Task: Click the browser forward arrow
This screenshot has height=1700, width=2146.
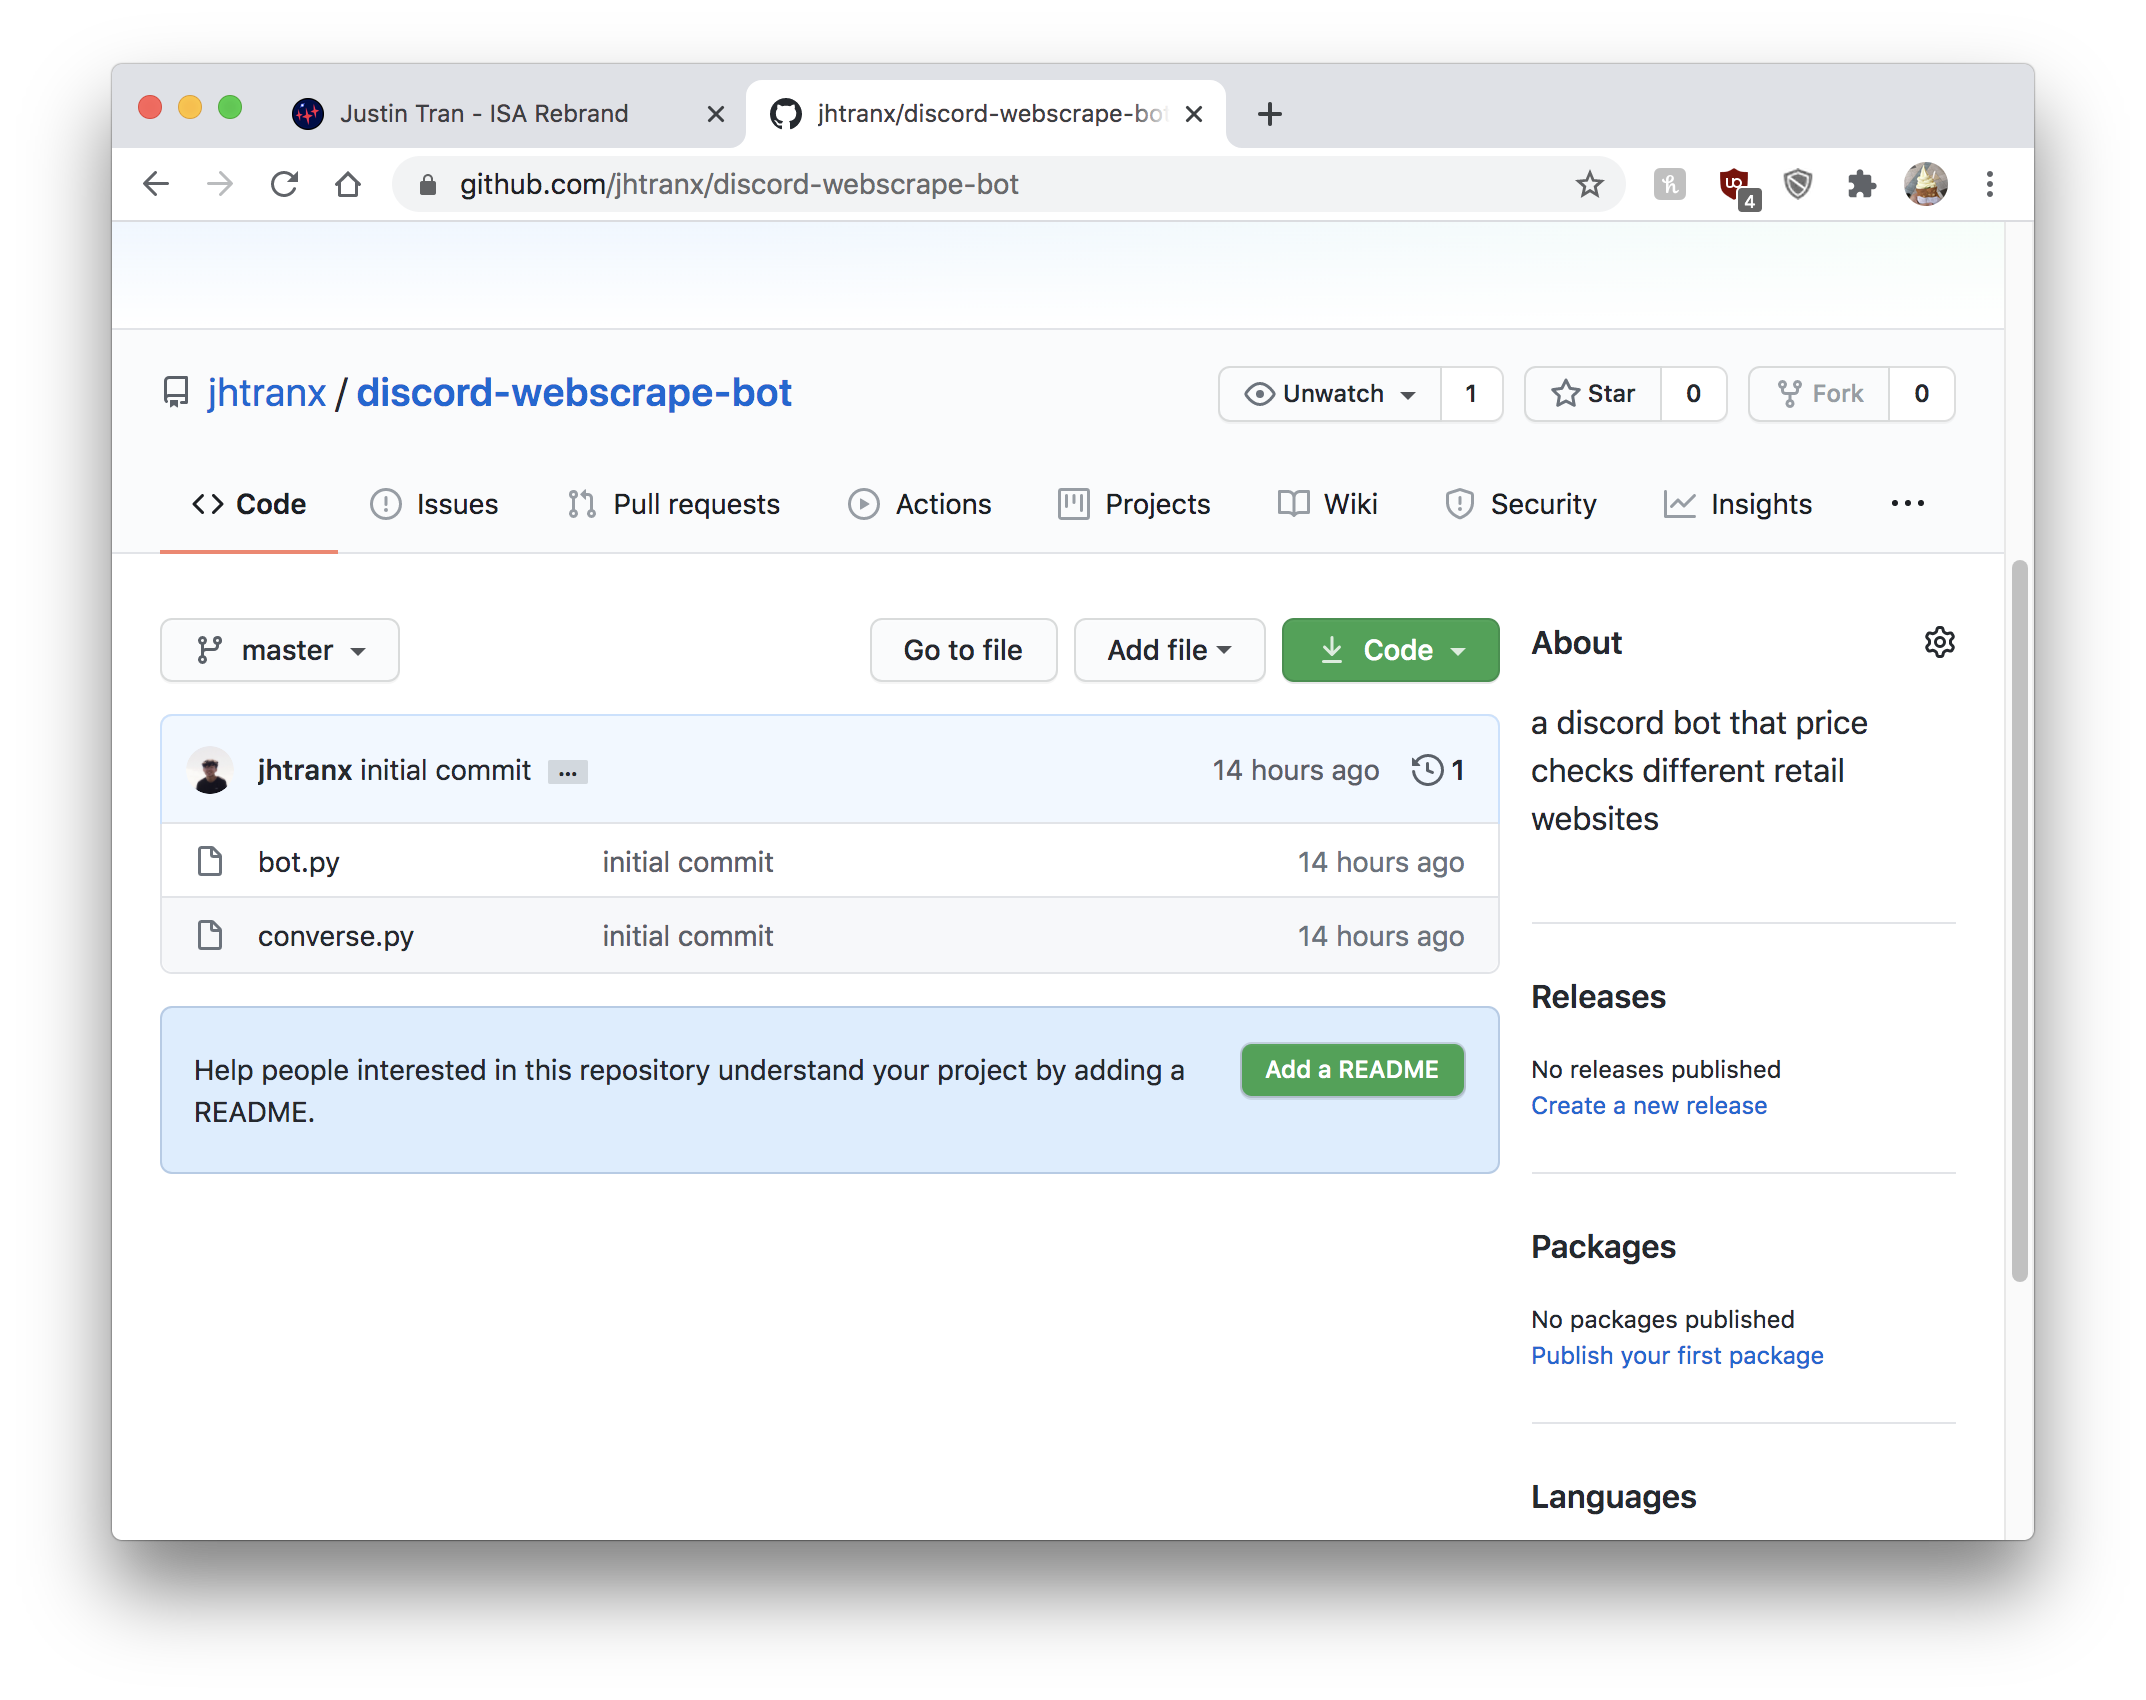Action: 220,184
